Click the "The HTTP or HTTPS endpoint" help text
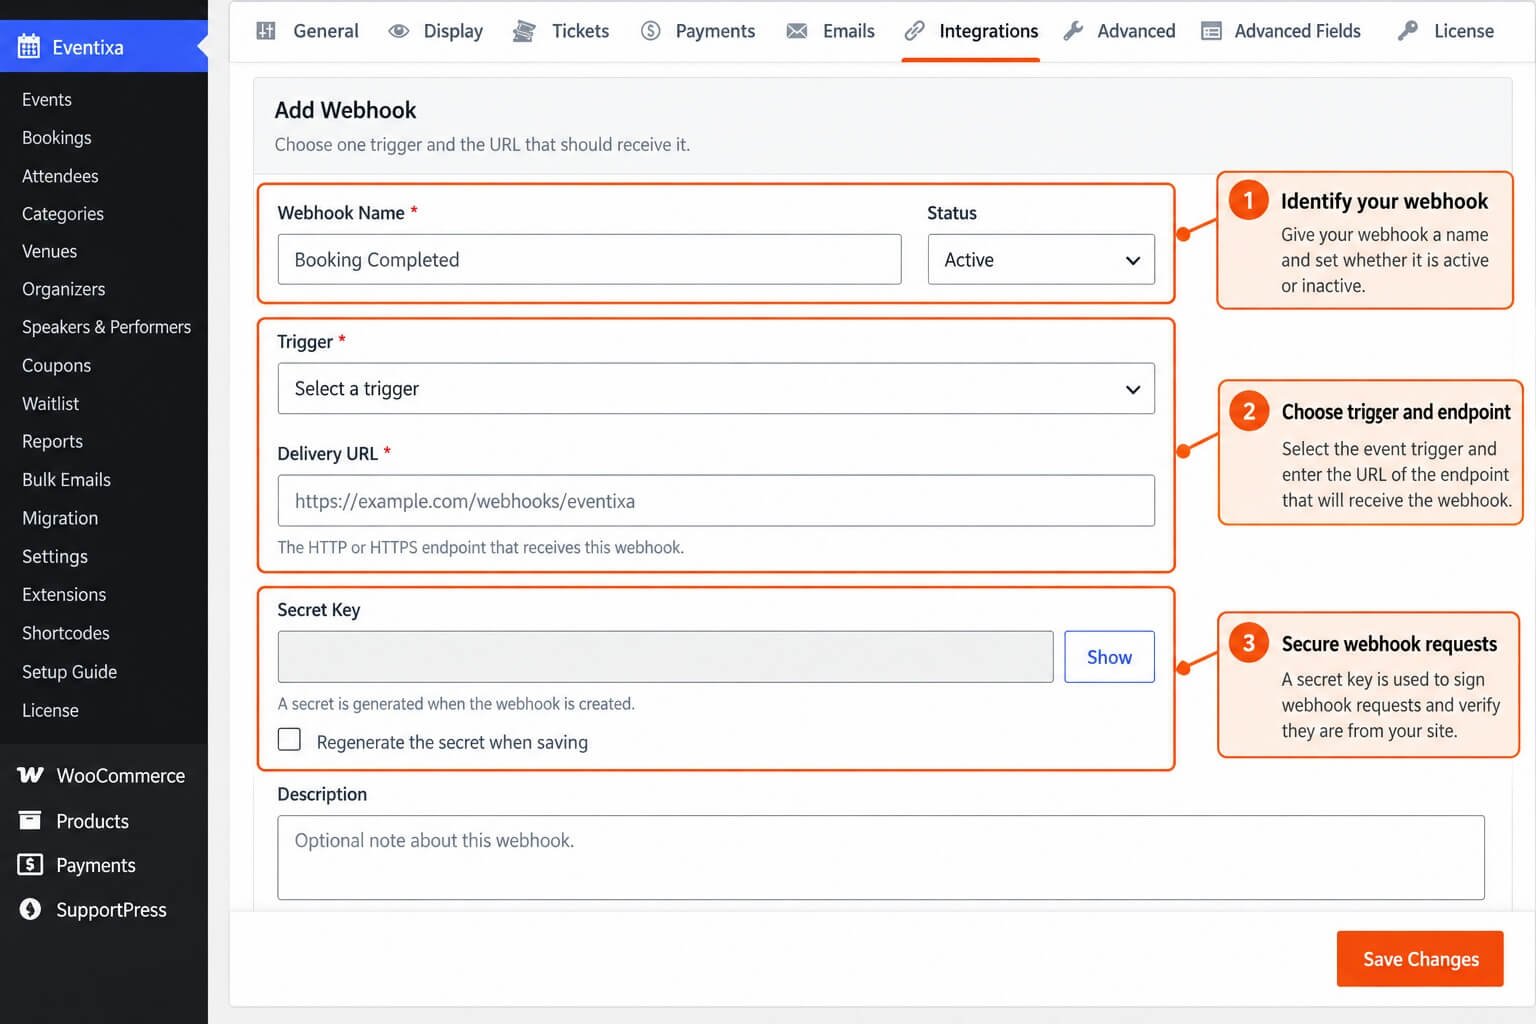The width and height of the screenshot is (1536, 1024). (x=481, y=548)
